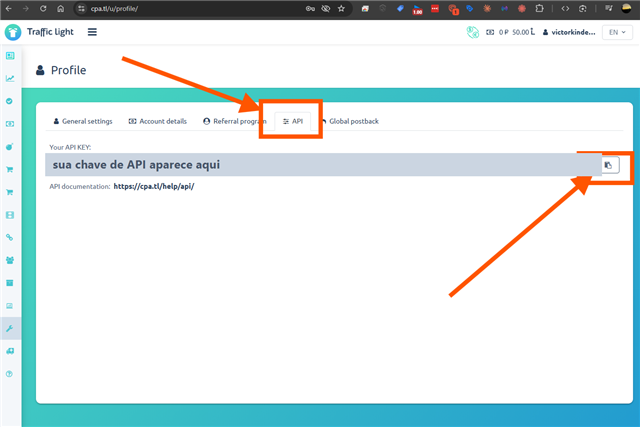
Task: Reload the page with refresh button
Action: coord(43,9)
